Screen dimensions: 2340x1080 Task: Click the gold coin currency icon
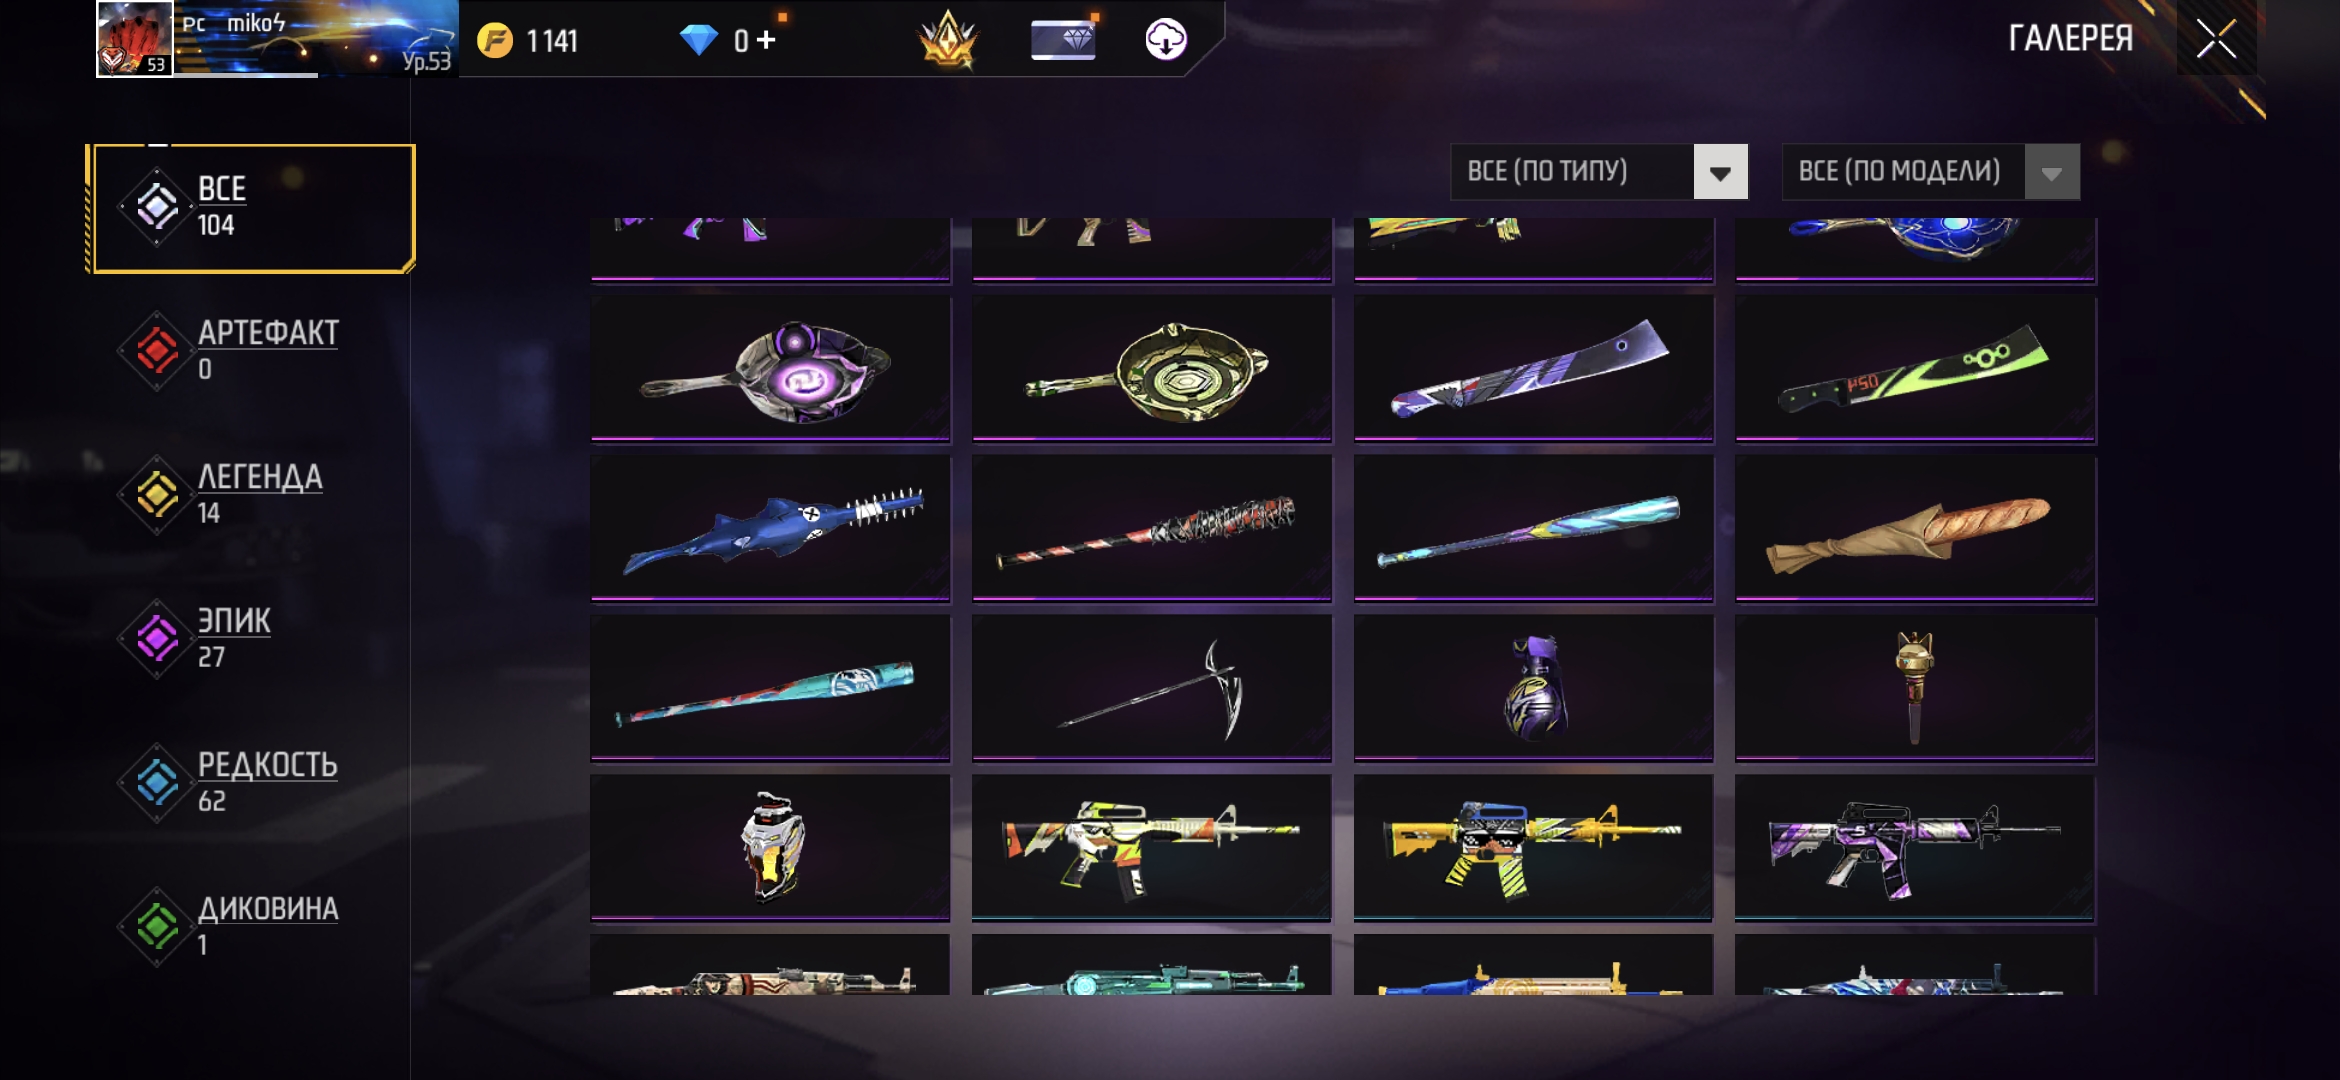495,40
